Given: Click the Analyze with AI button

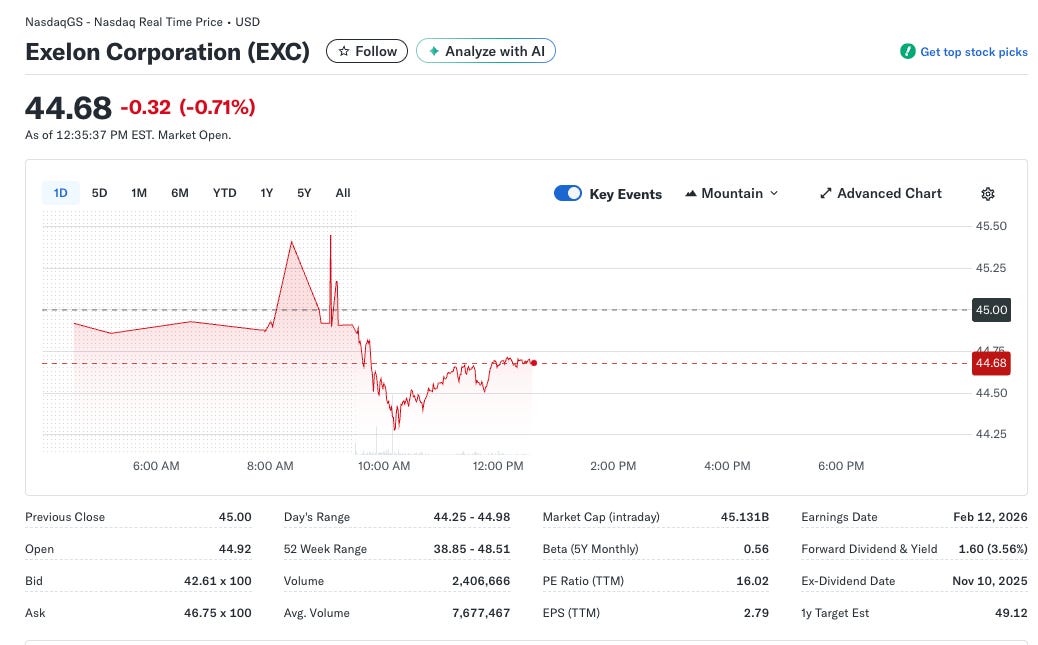Looking at the screenshot, I should point(486,51).
